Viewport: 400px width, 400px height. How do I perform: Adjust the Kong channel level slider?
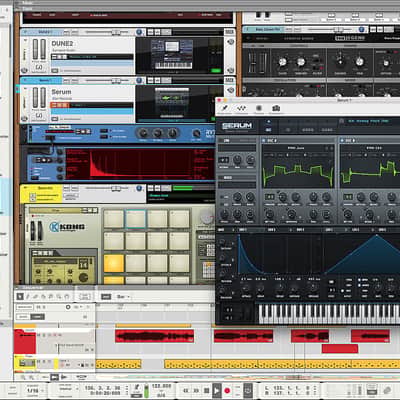pos(116,189)
